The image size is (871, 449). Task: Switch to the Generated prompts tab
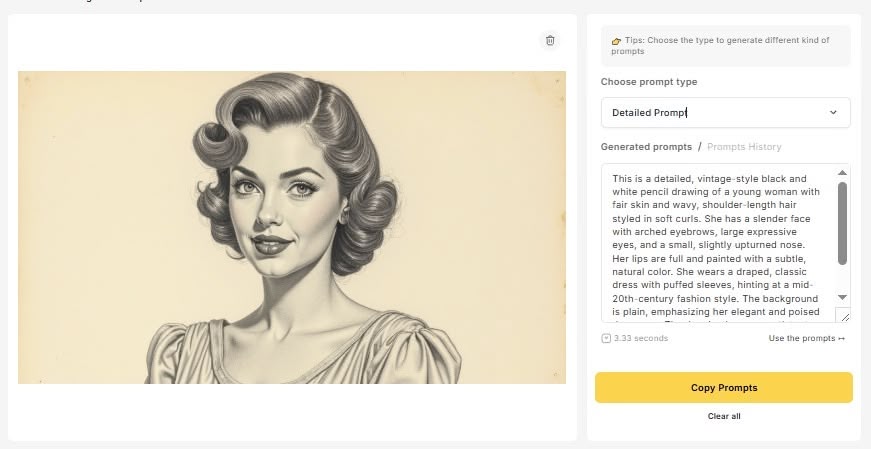click(x=646, y=147)
